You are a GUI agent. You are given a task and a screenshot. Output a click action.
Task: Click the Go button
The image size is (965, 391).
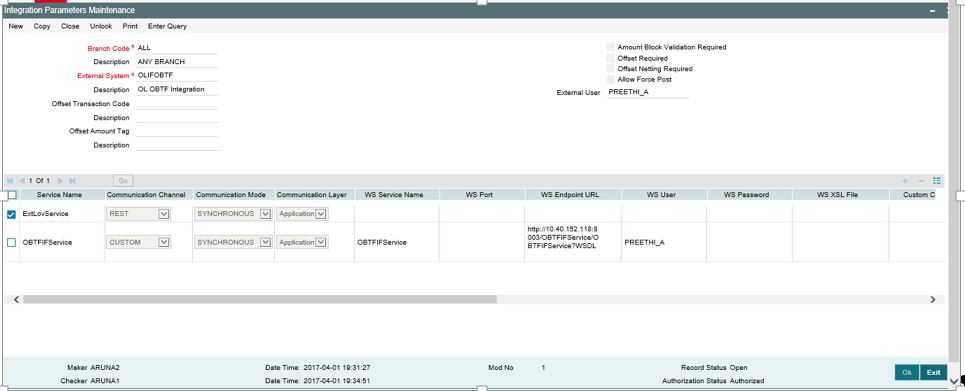pos(123,181)
